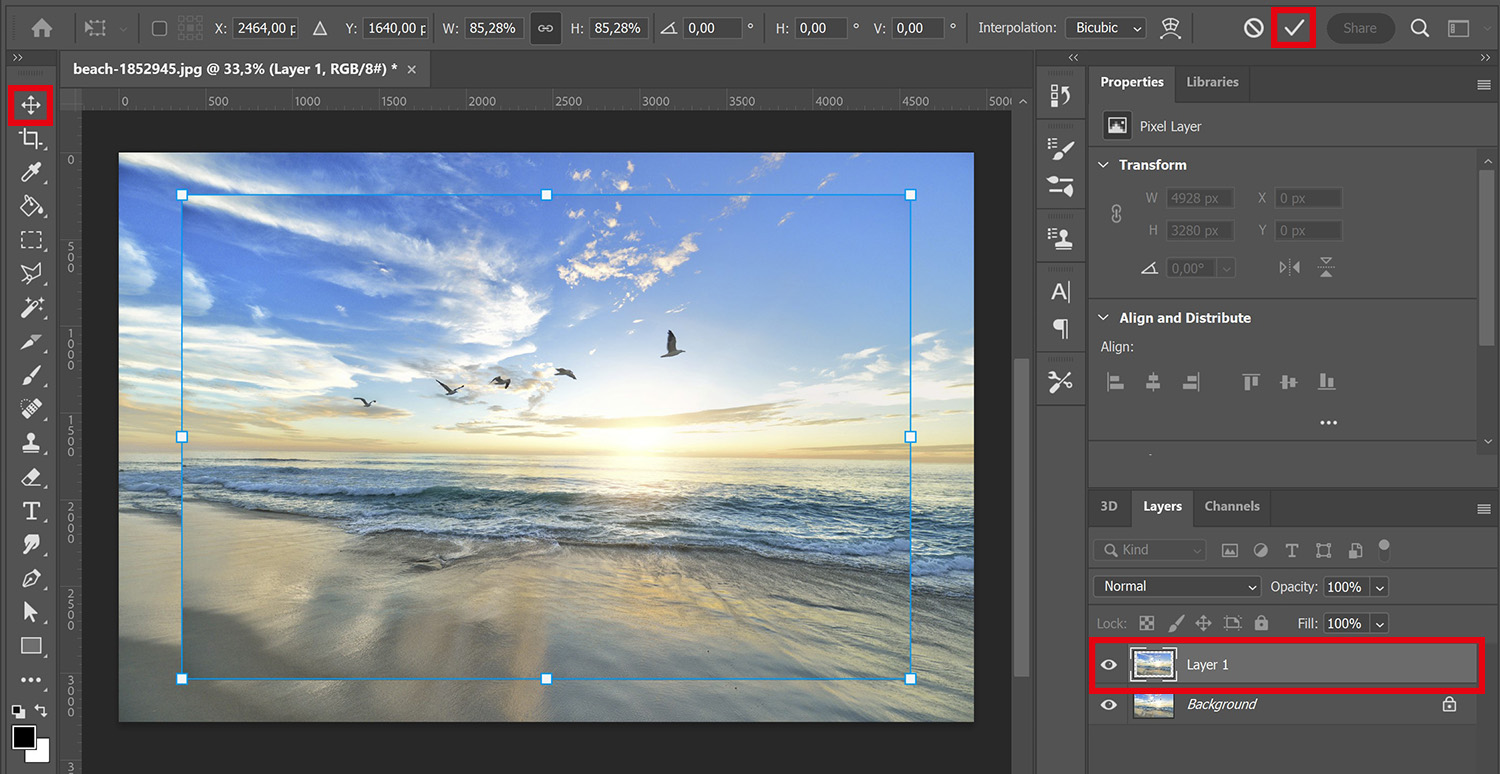Hide the Background layer

click(x=1108, y=704)
